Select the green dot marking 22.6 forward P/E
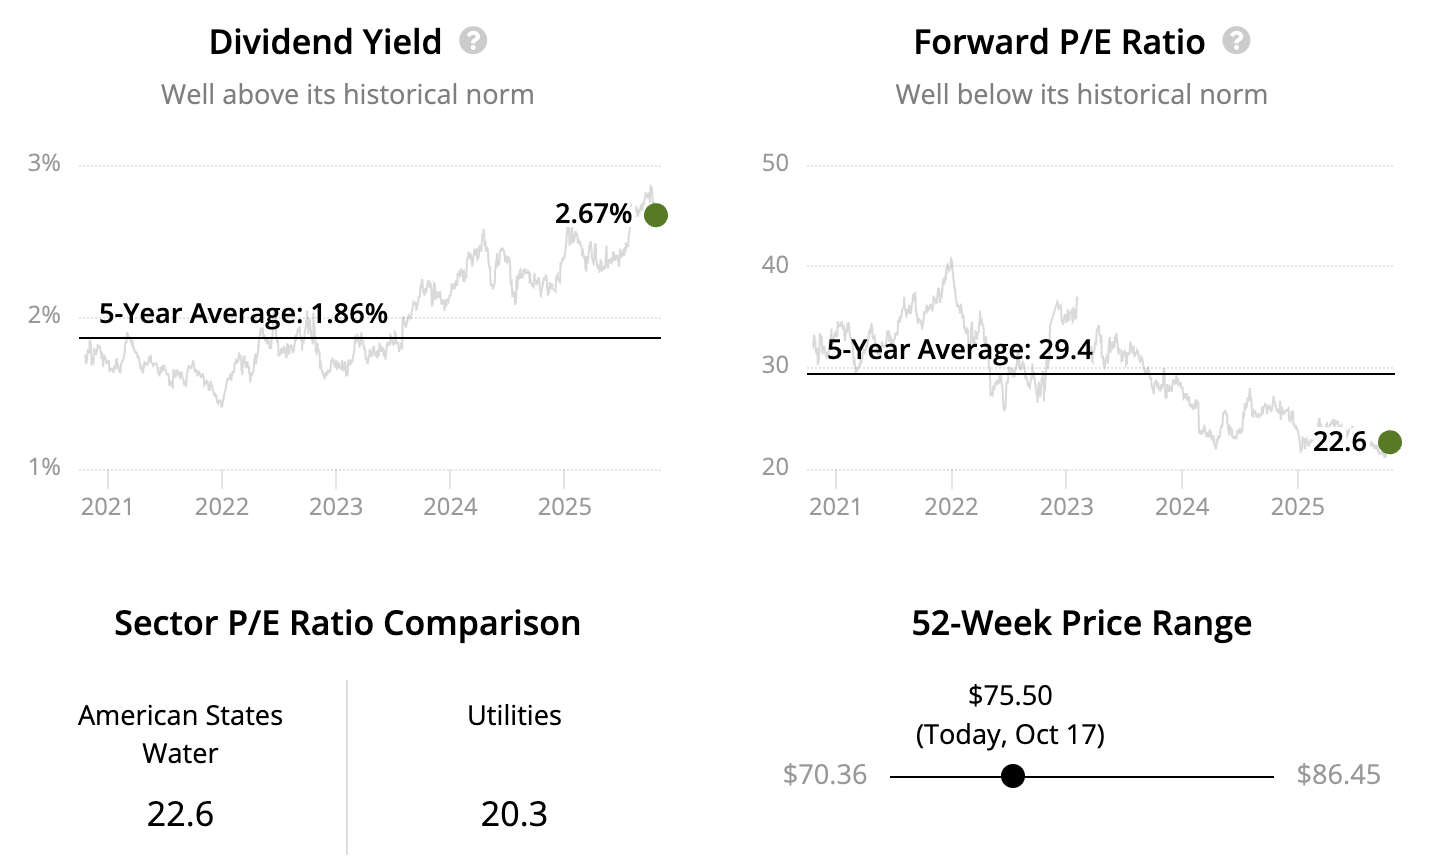 pyautogui.click(x=1389, y=442)
